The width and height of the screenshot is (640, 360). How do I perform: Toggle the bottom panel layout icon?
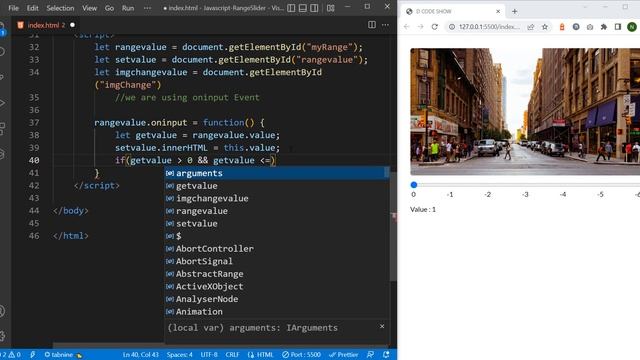[x=302, y=8]
